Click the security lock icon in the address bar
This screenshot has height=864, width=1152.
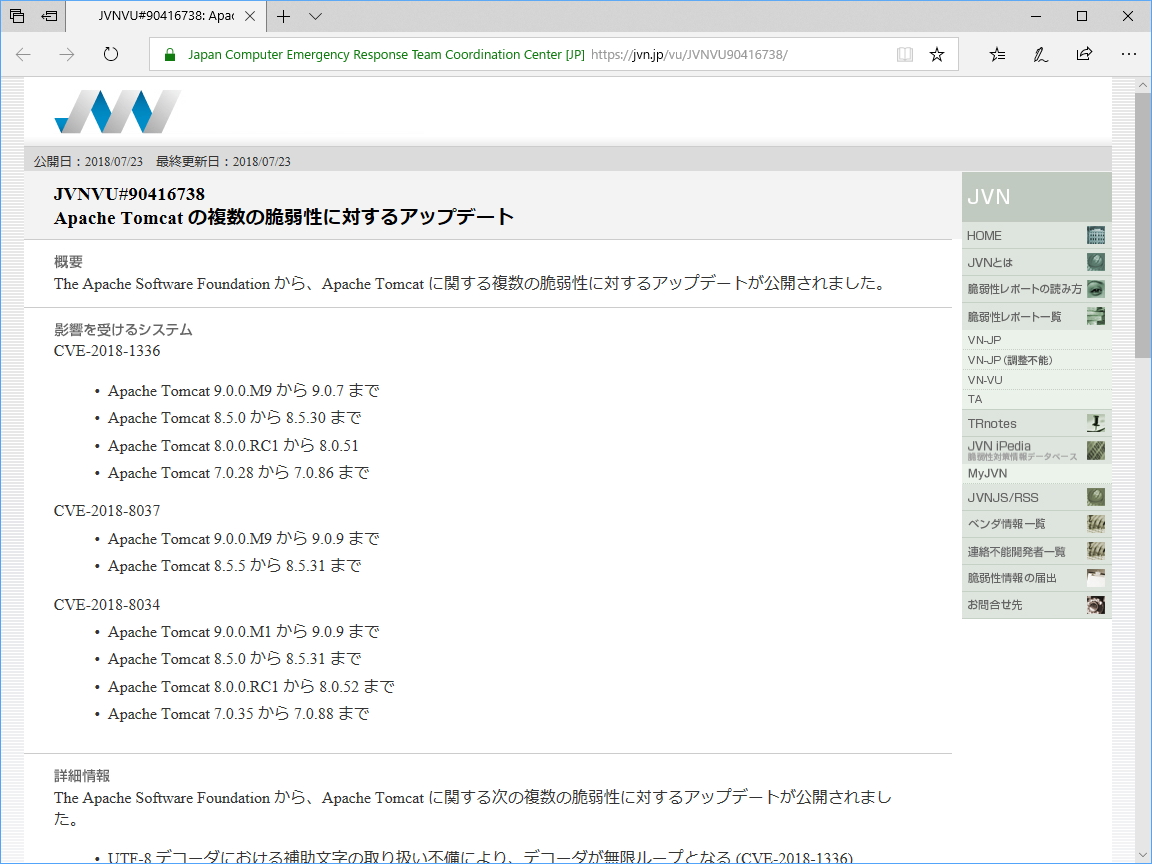(x=168, y=54)
